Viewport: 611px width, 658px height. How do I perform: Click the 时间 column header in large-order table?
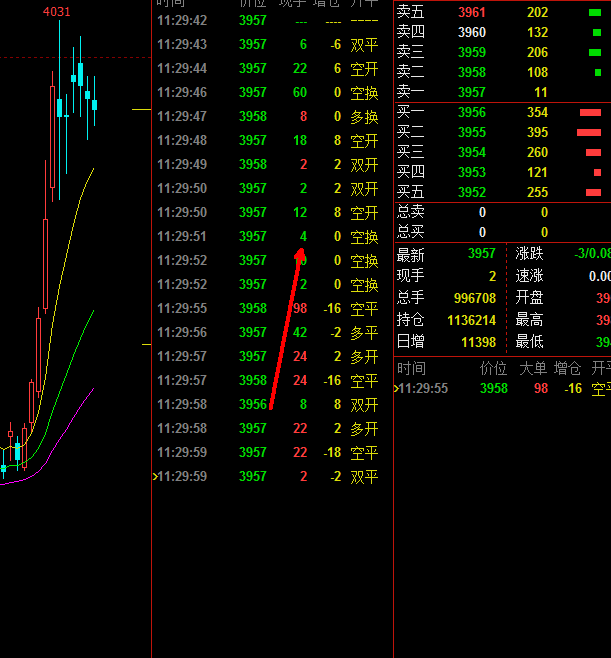[411, 368]
